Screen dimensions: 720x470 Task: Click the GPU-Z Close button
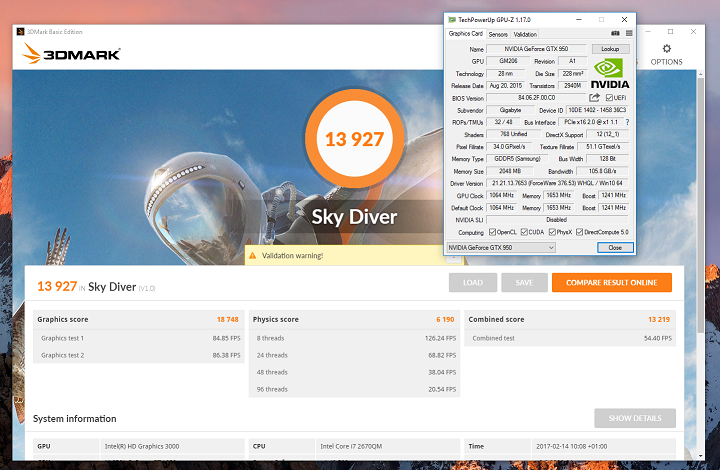[x=615, y=248]
